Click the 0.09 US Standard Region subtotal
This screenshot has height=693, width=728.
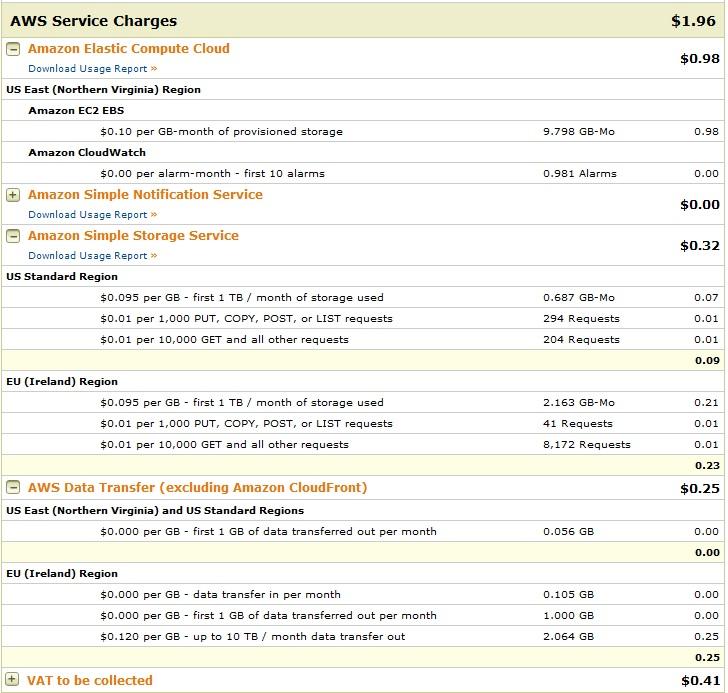pos(707,361)
